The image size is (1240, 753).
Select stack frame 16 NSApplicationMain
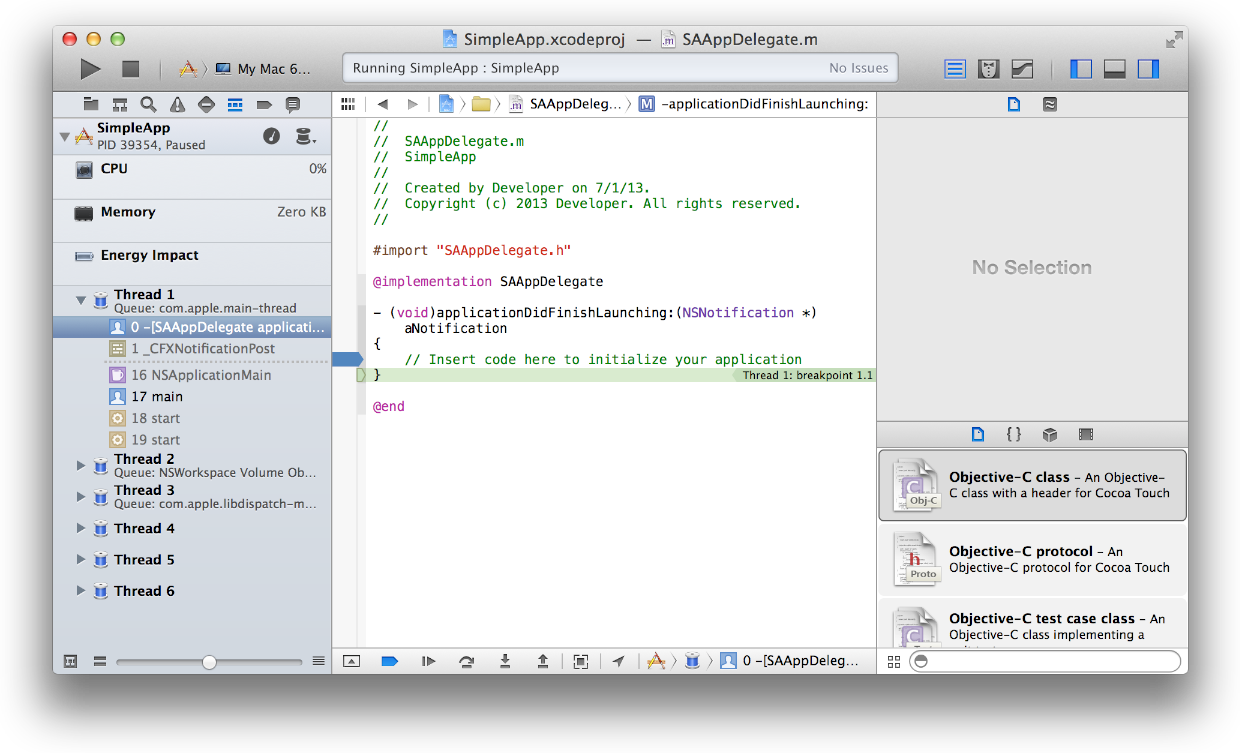192,375
